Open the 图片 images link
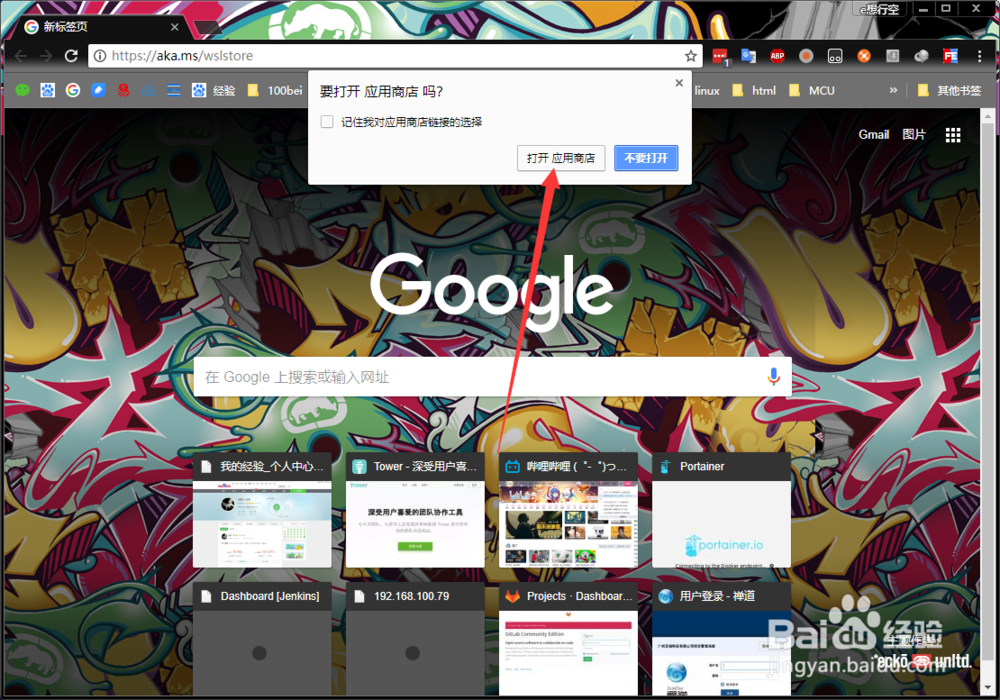 [914, 135]
